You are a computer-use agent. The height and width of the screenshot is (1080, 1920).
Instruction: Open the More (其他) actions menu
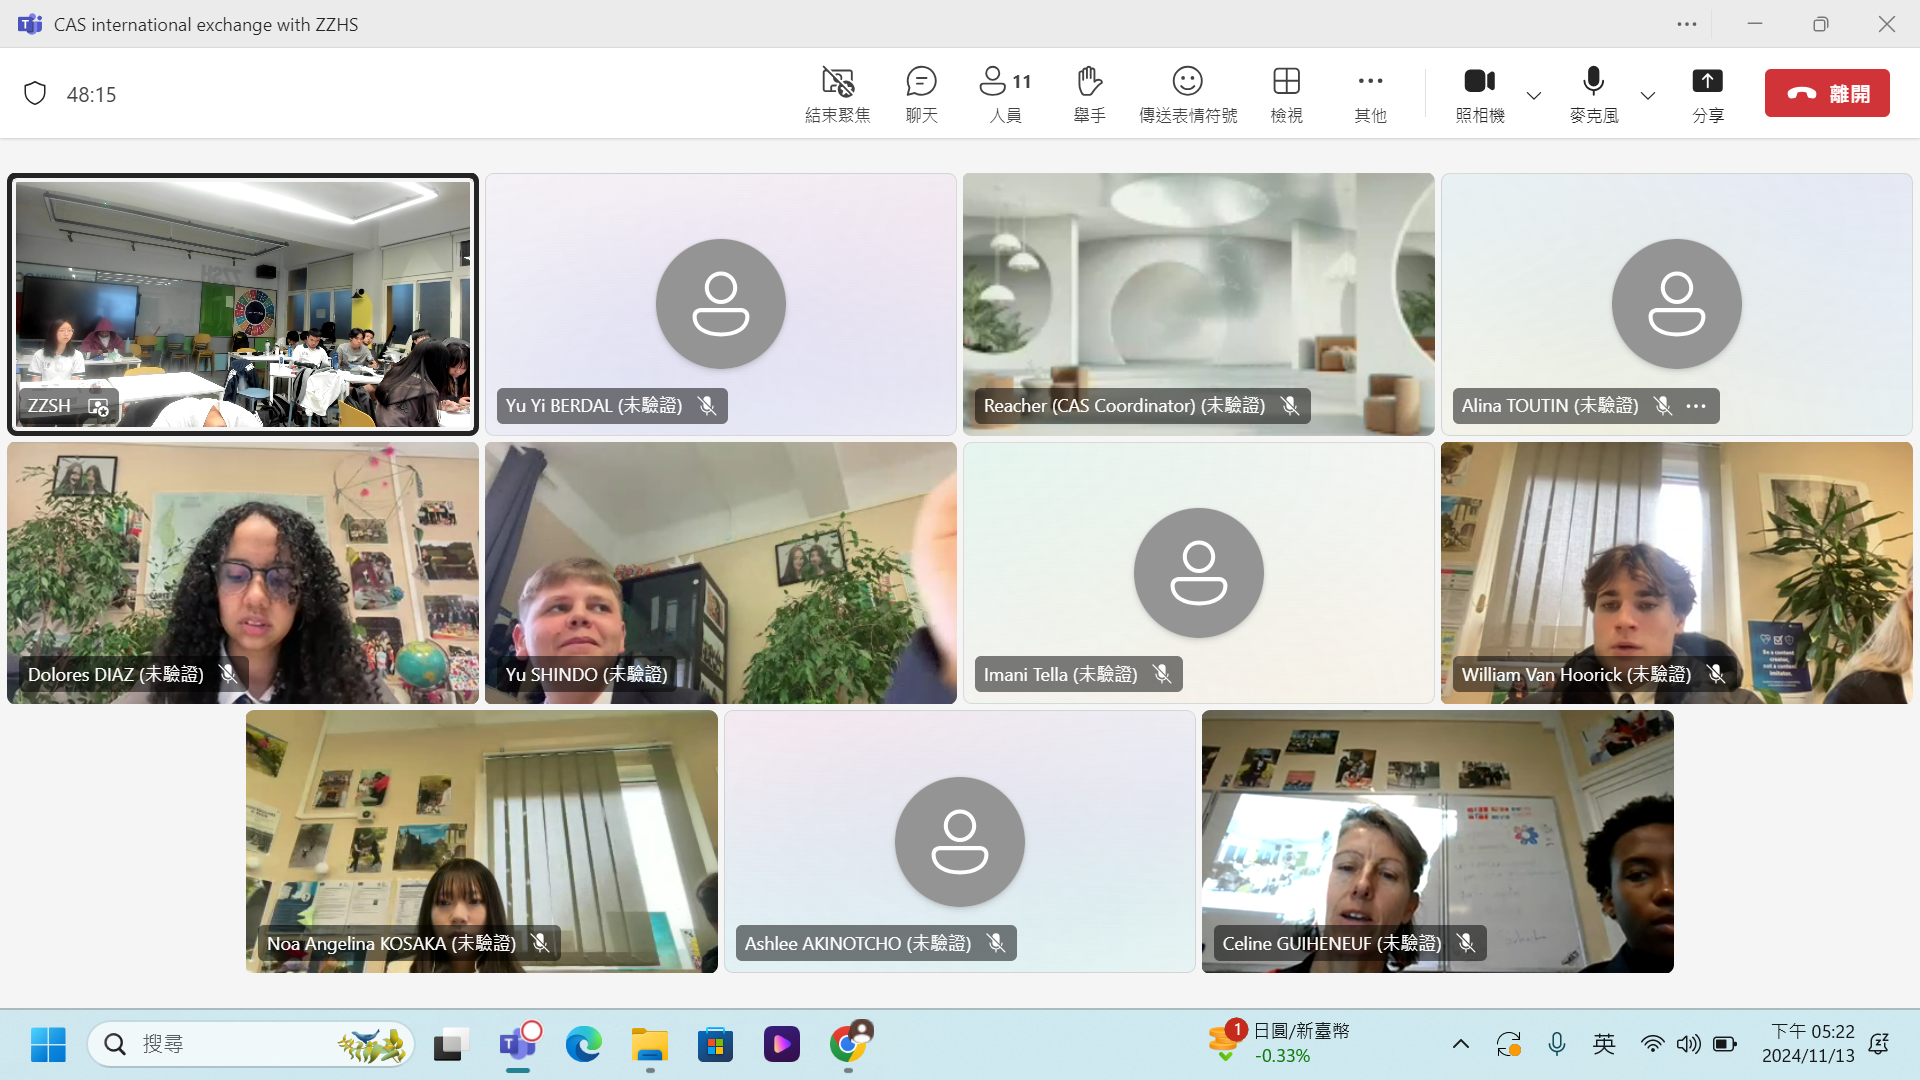click(1370, 94)
